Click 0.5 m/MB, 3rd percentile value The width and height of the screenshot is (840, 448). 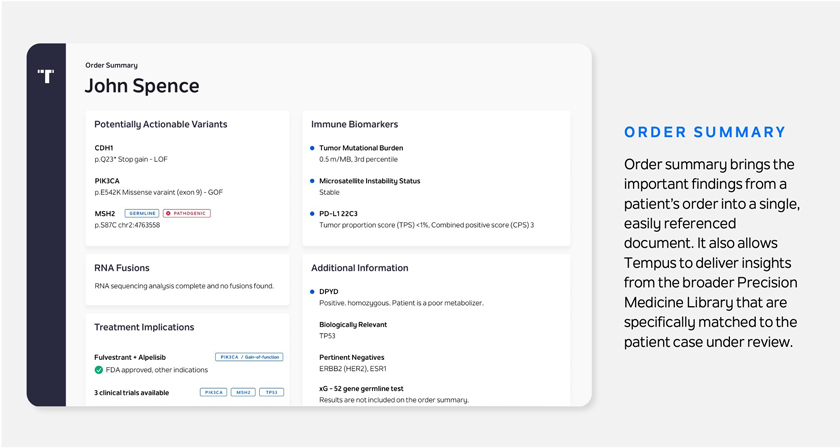click(x=358, y=159)
